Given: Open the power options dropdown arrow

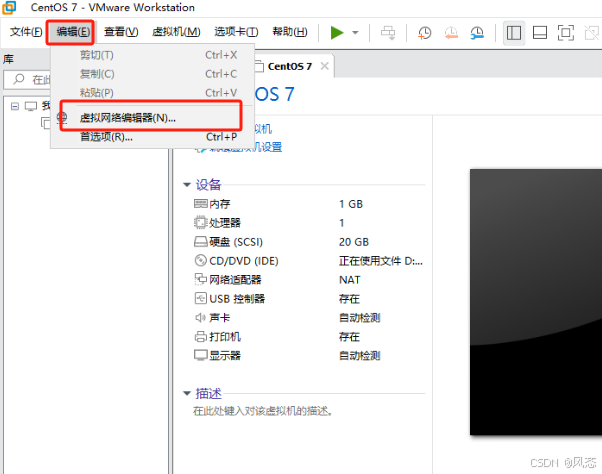Looking at the screenshot, I should click(356, 33).
